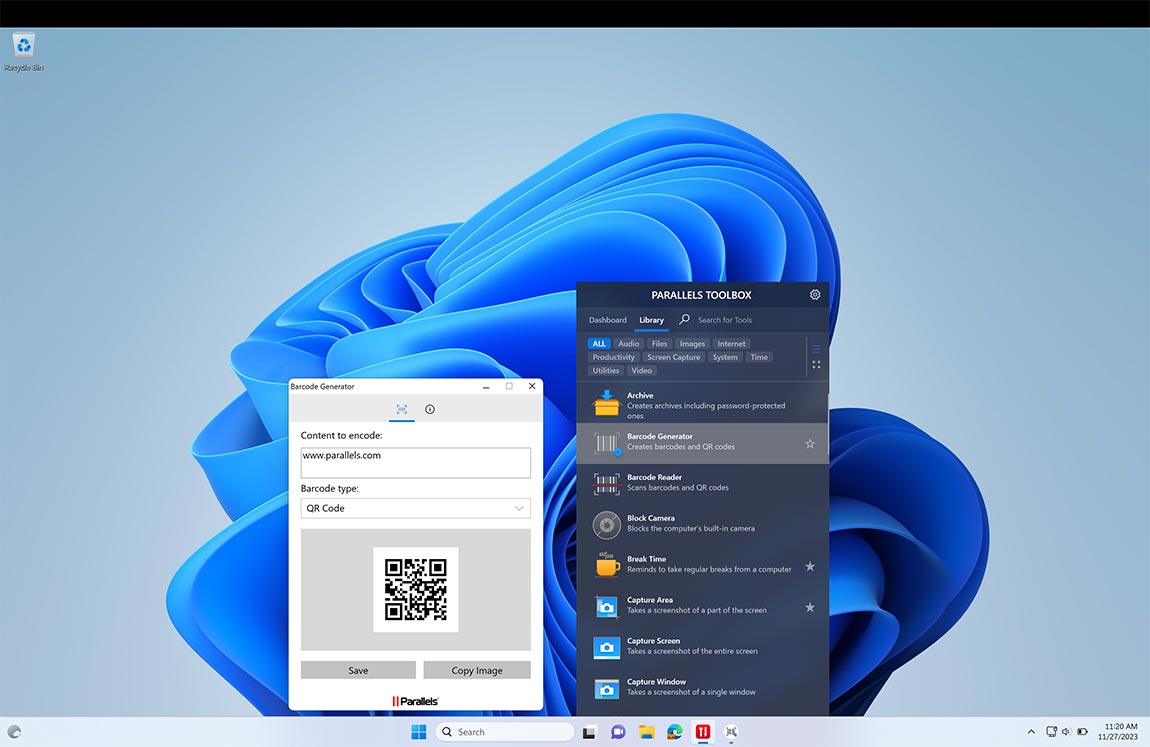Image resolution: width=1150 pixels, height=747 pixels.
Task: Star the Barcode Generator tool
Action: pyautogui.click(x=810, y=443)
